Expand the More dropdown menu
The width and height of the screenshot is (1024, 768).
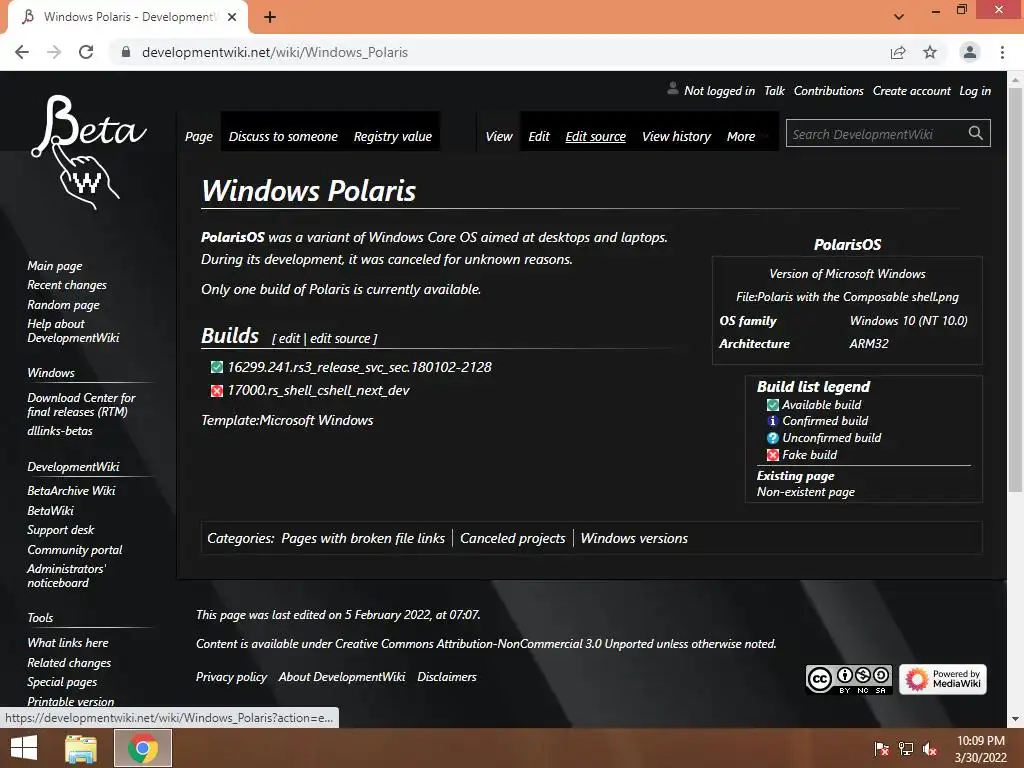[741, 136]
